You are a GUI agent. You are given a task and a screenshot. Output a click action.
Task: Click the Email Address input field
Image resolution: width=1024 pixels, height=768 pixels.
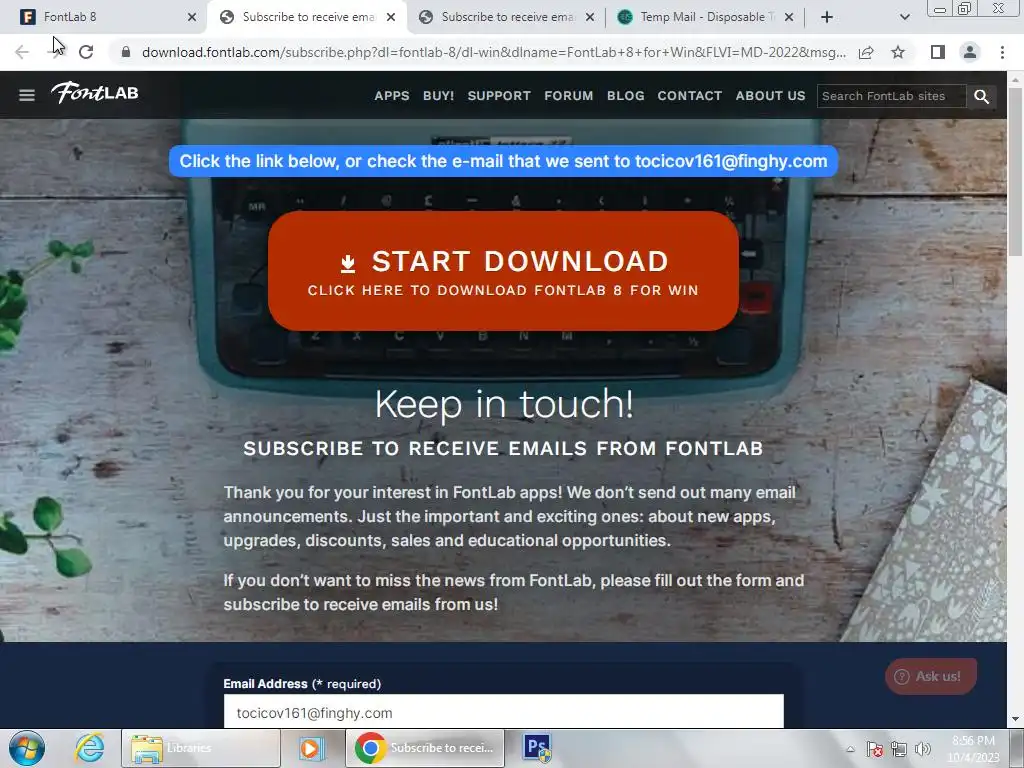(504, 712)
